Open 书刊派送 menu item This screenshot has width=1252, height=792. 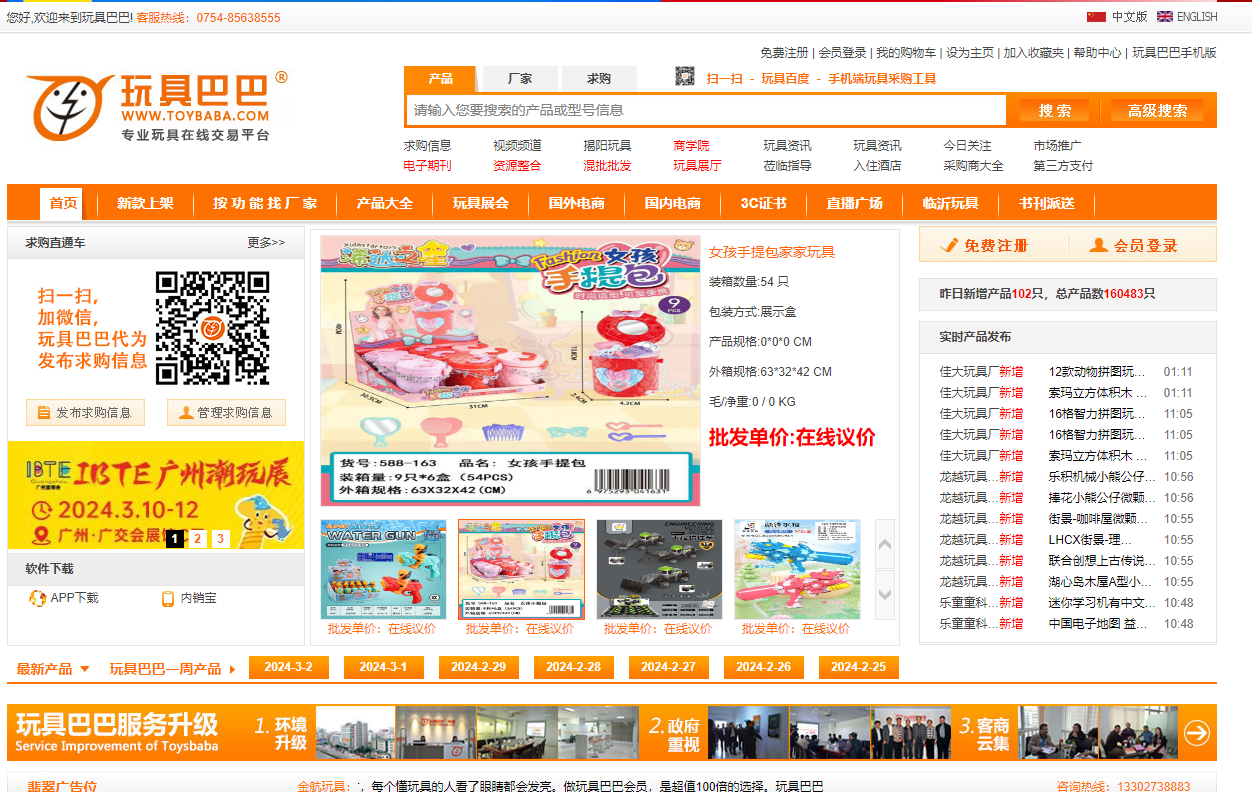tap(1047, 203)
